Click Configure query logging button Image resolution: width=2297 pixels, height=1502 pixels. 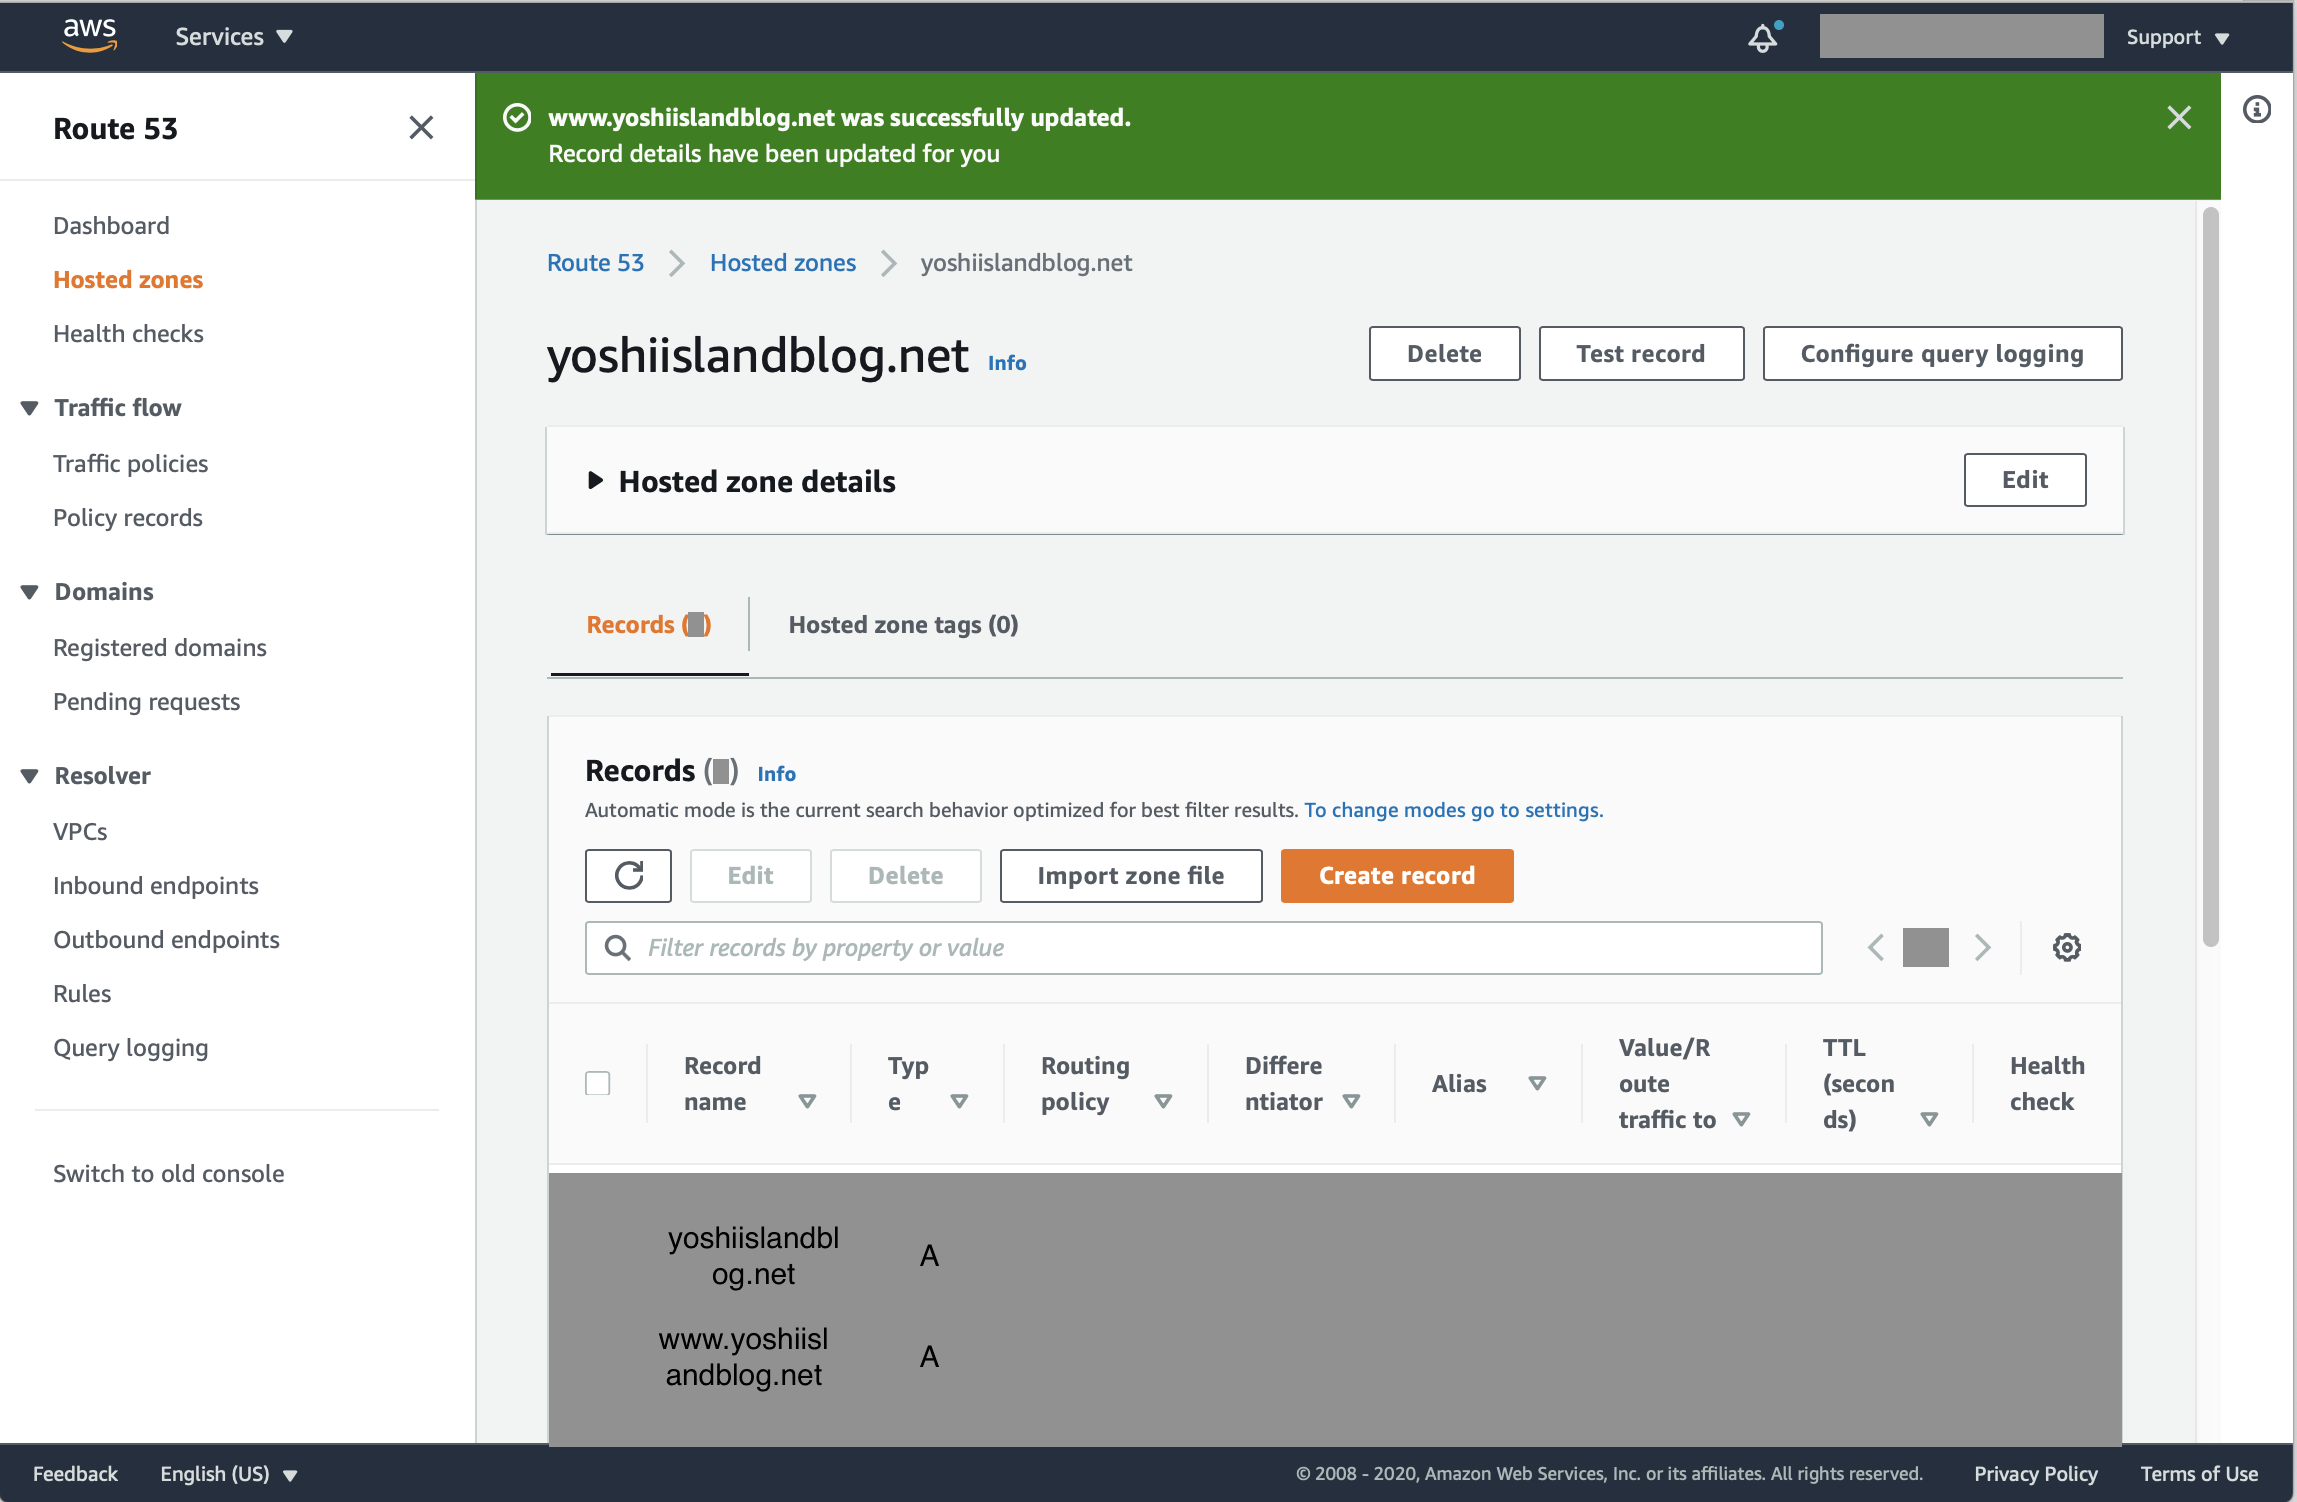pos(1942,353)
